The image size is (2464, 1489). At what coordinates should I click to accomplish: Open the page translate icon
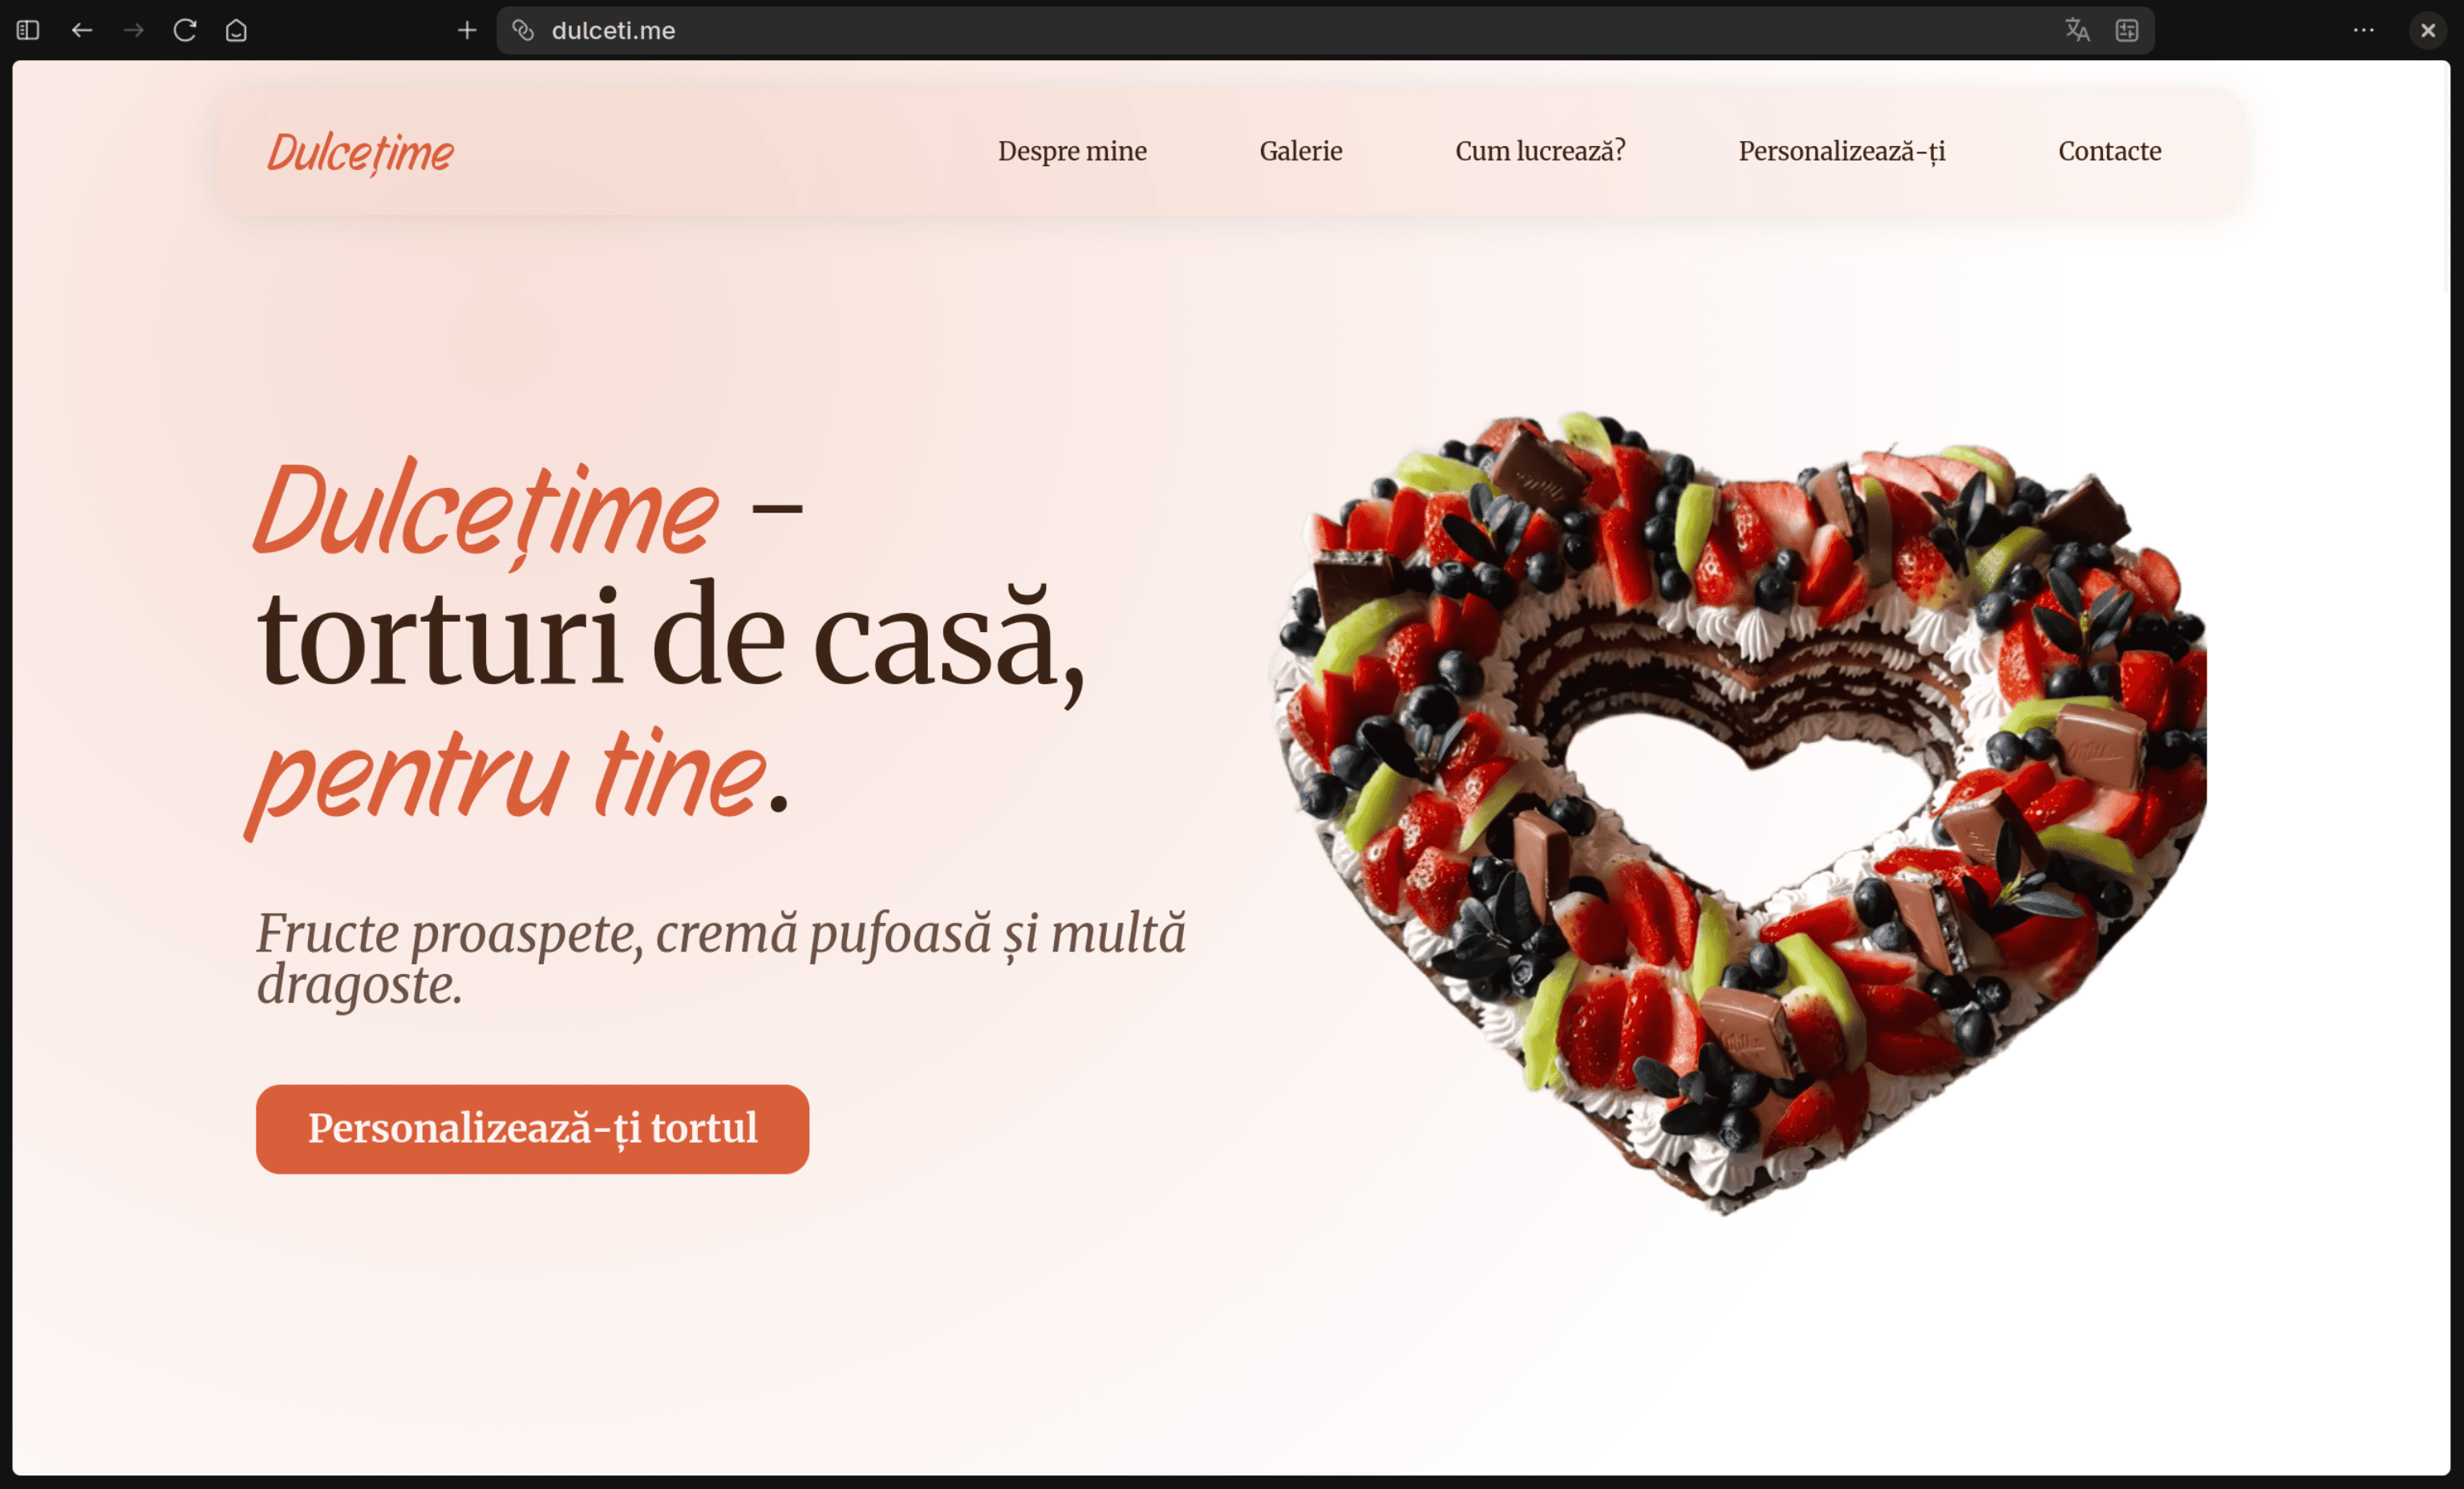click(x=2077, y=30)
